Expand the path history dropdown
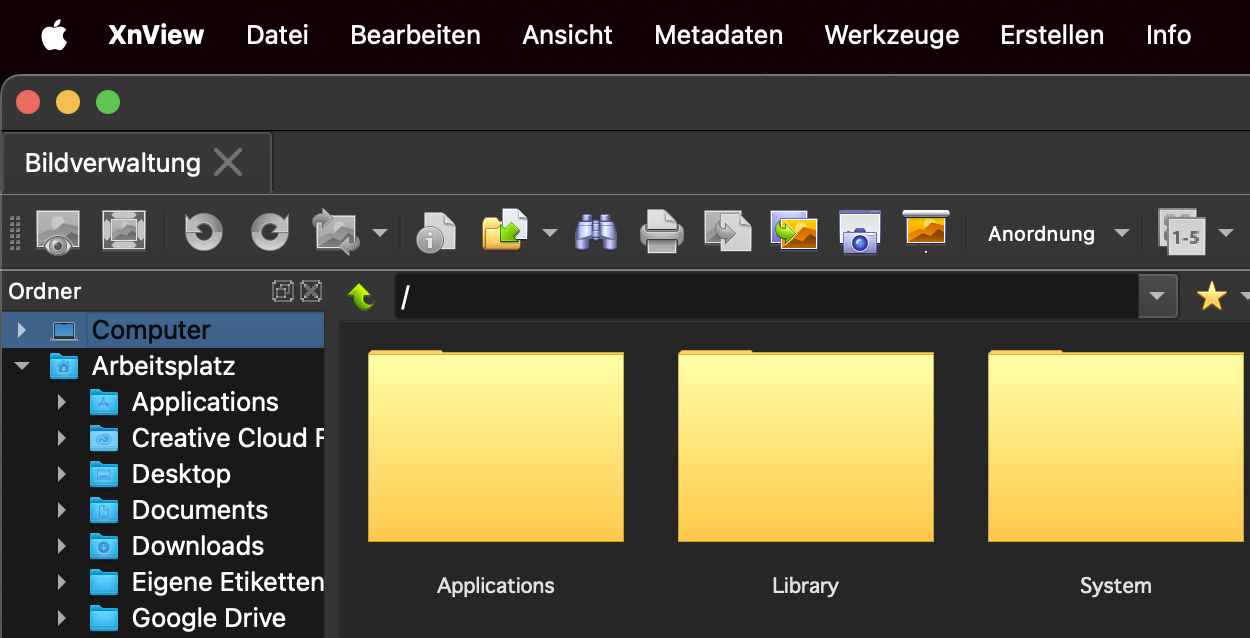Image resolution: width=1250 pixels, height=638 pixels. point(1158,296)
